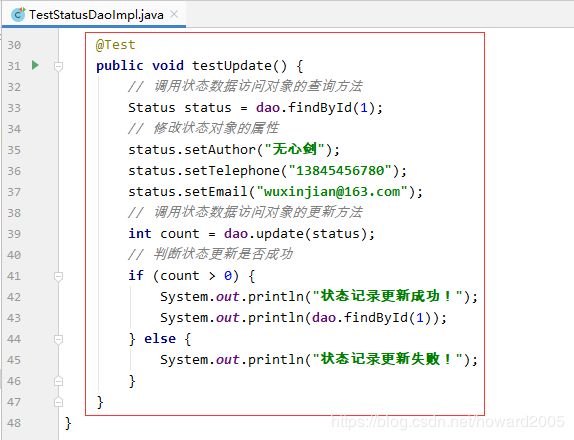Image resolution: width=574 pixels, height=440 pixels.
Task: Click dao.update(status) on line 39
Action: click(x=296, y=234)
